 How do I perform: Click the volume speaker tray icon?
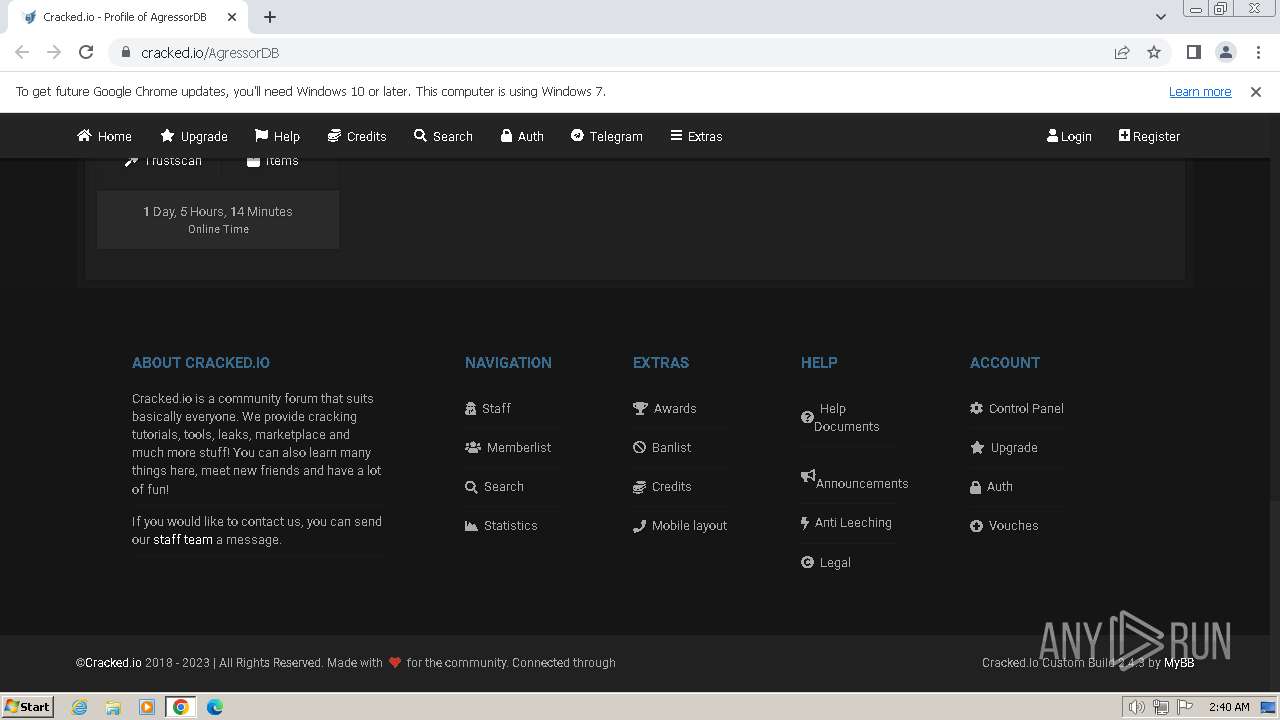[1136, 707]
